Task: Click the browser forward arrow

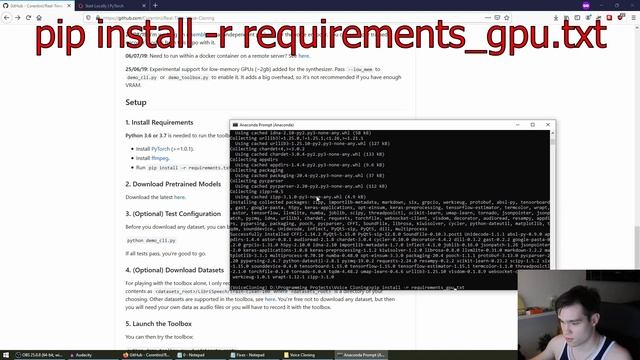Action: [x=18, y=18]
